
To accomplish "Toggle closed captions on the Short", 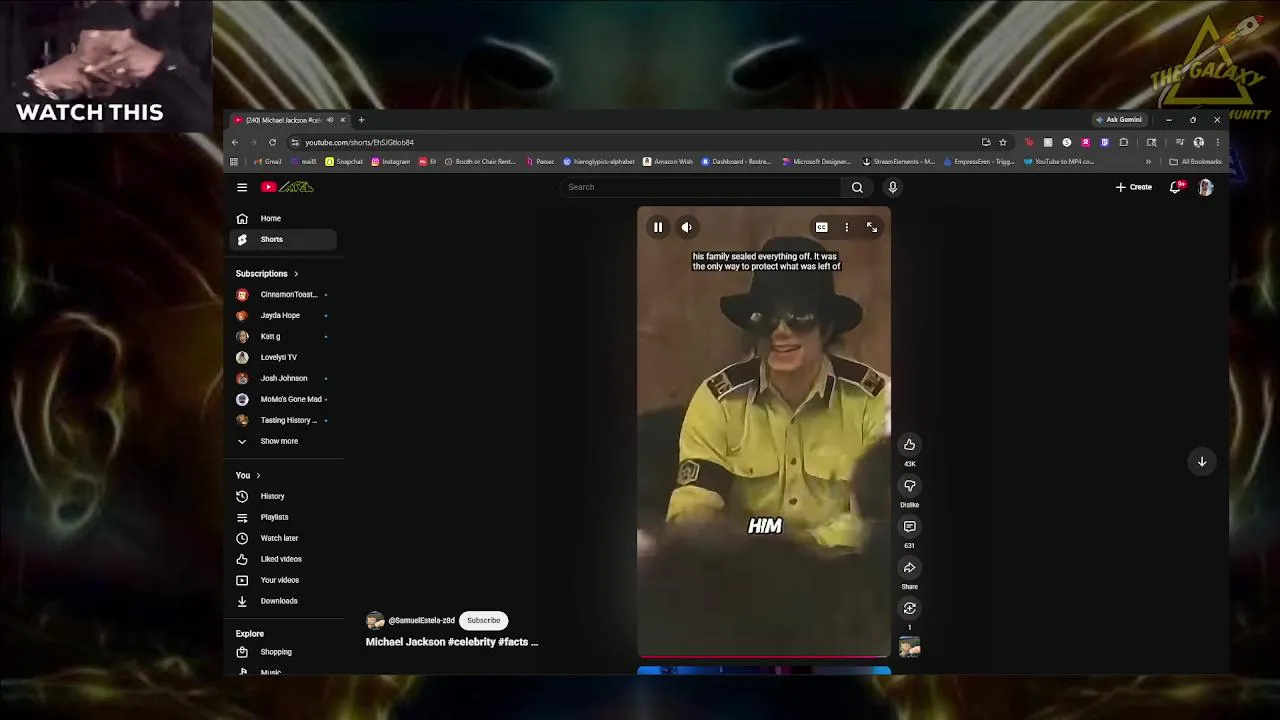I will [821, 228].
